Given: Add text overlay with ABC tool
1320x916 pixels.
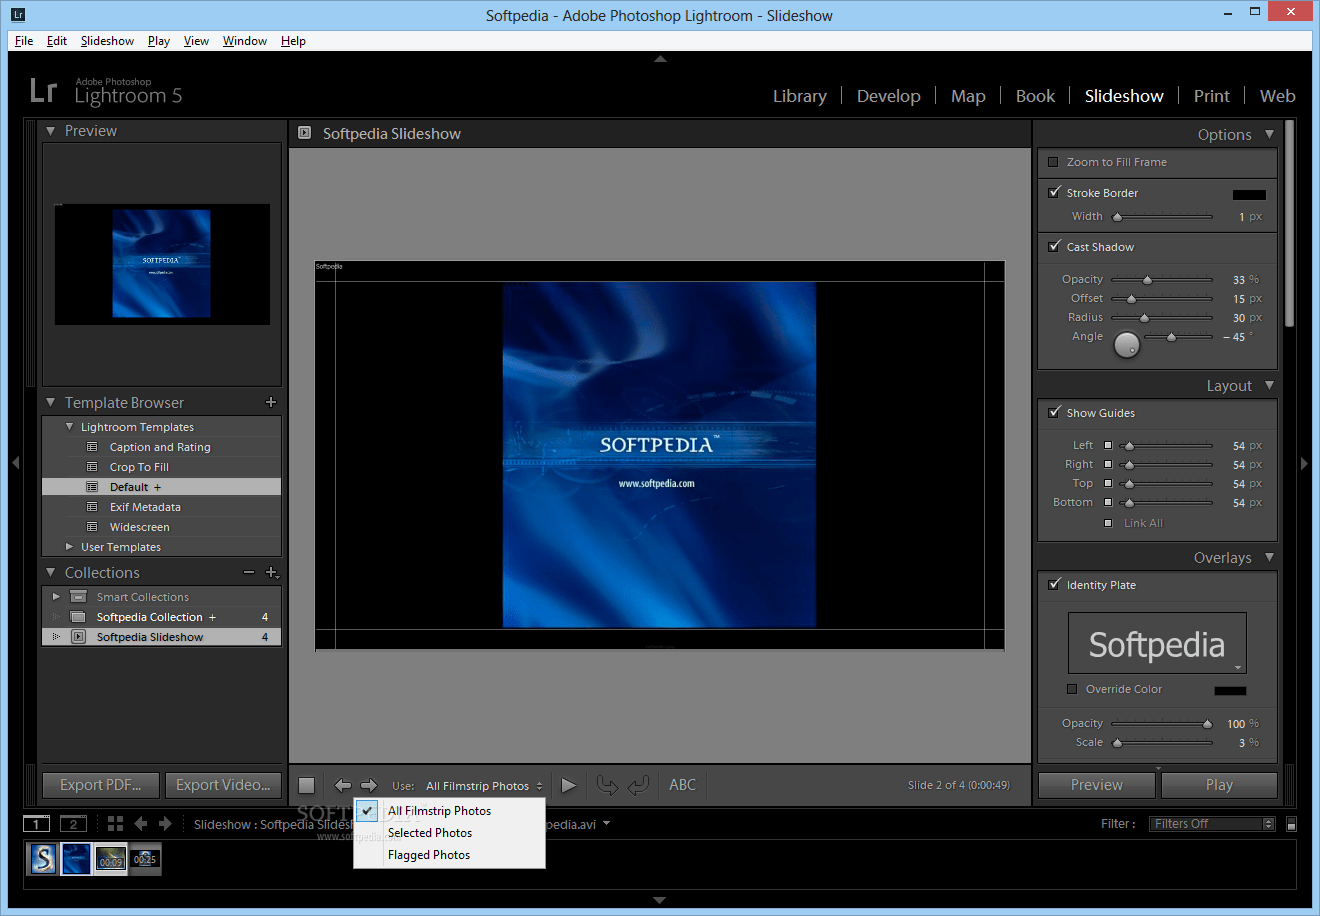Looking at the screenshot, I should [683, 785].
